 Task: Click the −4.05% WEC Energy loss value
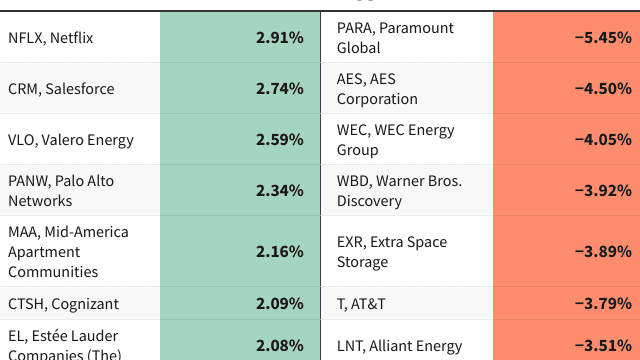pos(603,140)
